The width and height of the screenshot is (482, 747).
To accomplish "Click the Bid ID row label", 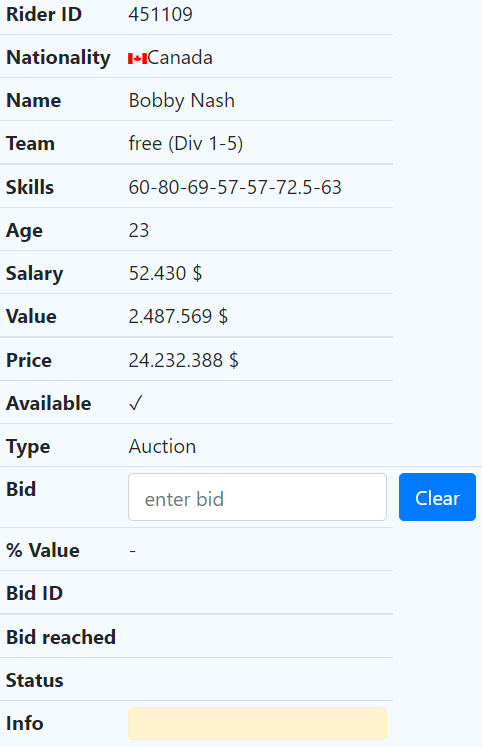I will click(x=34, y=593).
